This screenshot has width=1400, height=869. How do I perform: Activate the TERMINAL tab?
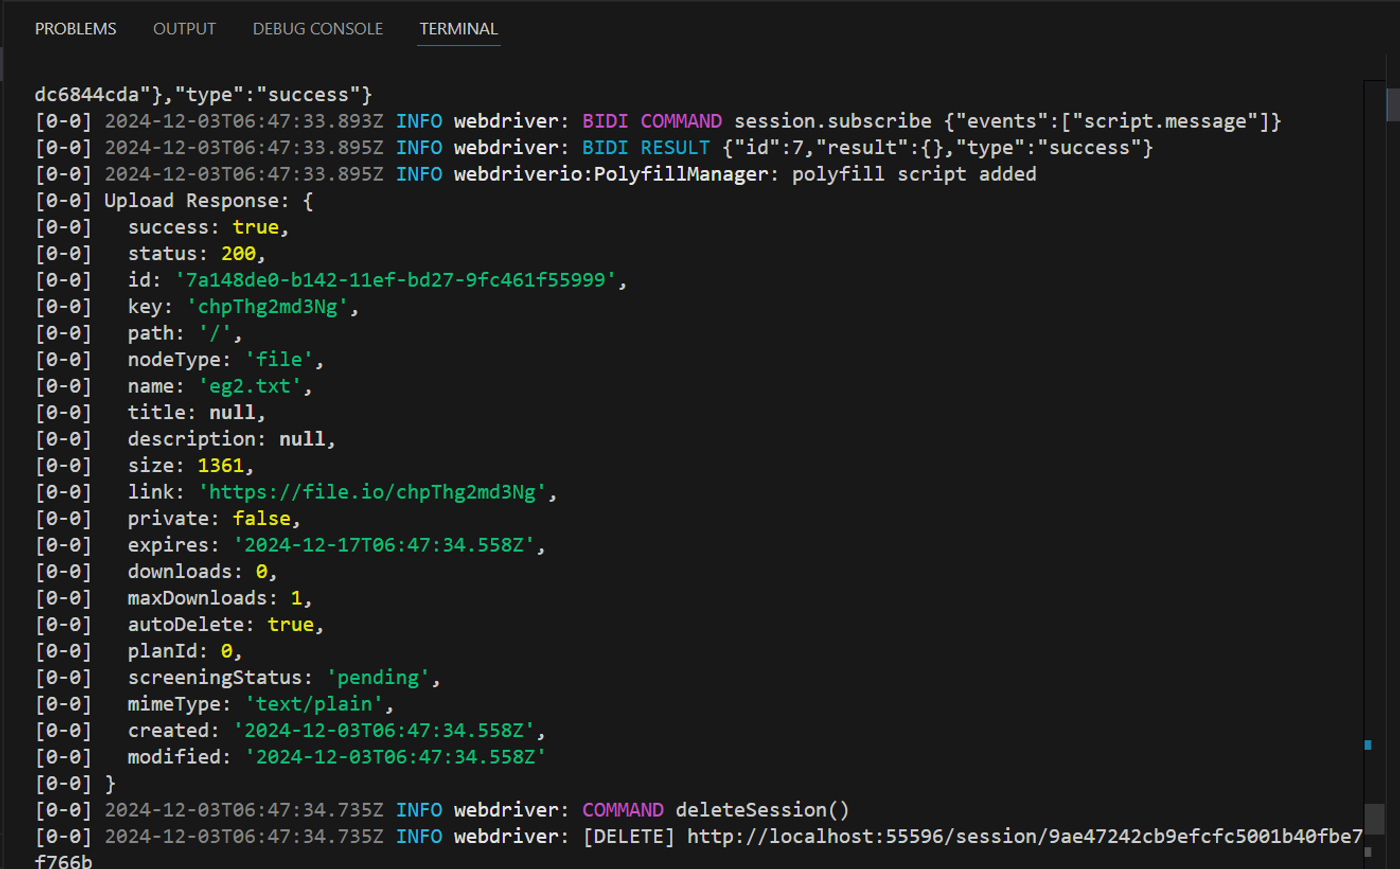(x=458, y=29)
